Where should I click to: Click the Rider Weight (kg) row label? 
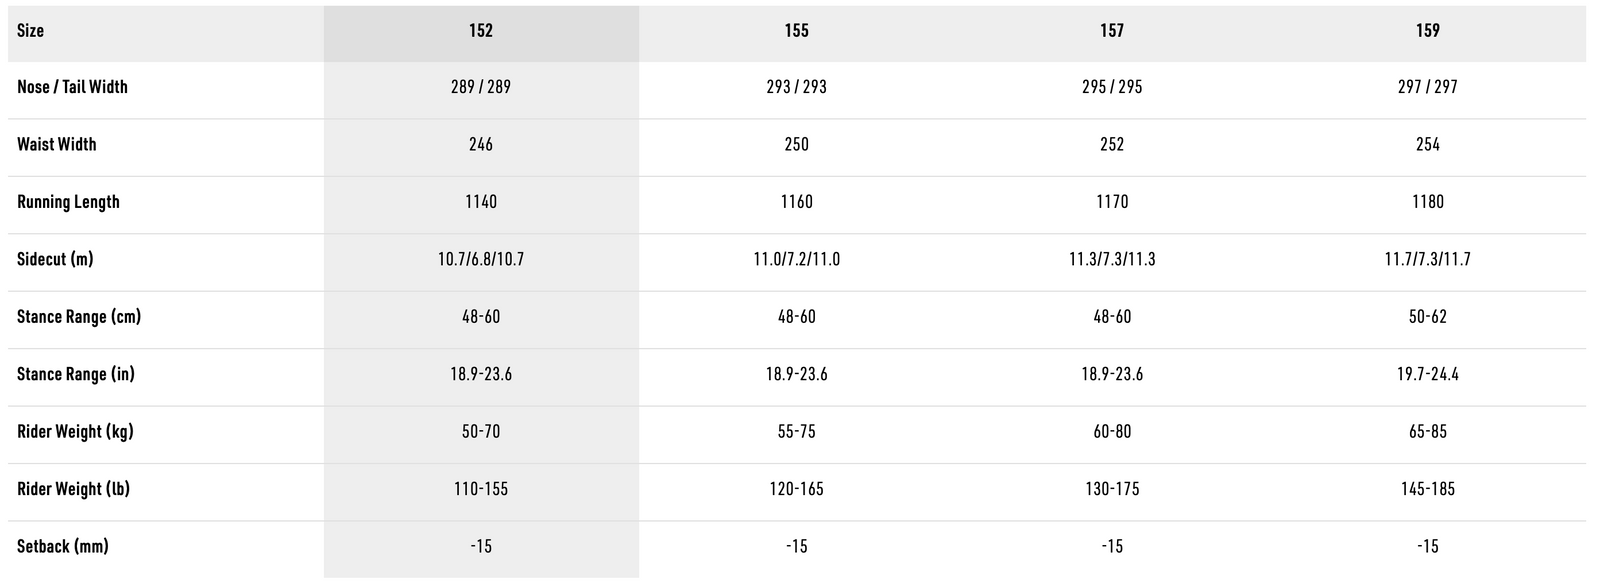[x=75, y=432]
